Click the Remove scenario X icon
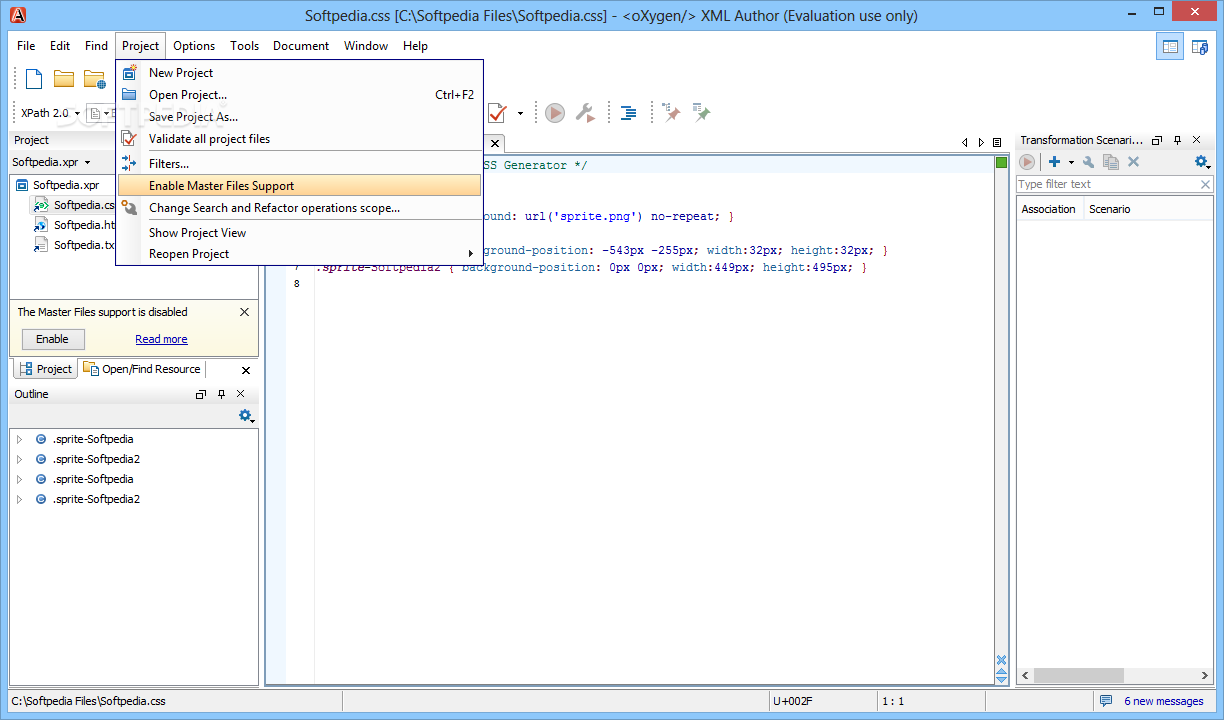Screen dimensions: 1224x720 tap(1133, 162)
